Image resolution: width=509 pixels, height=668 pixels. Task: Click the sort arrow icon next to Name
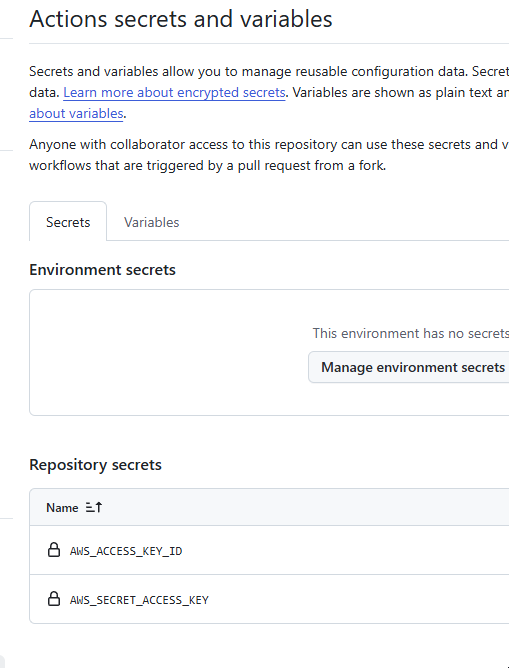(x=94, y=507)
